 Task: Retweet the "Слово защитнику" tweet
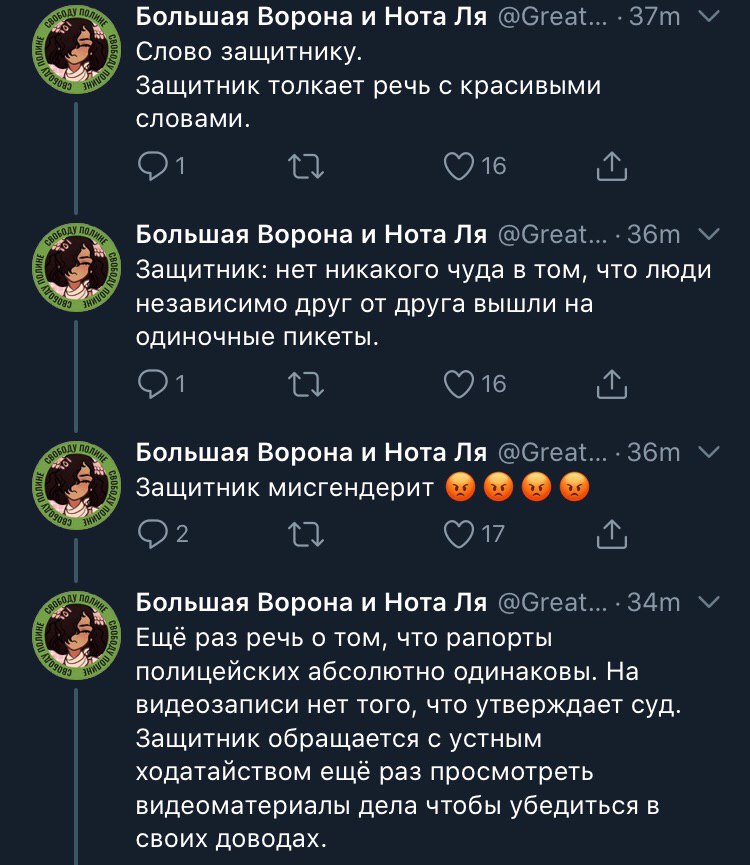[x=305, y=167]
